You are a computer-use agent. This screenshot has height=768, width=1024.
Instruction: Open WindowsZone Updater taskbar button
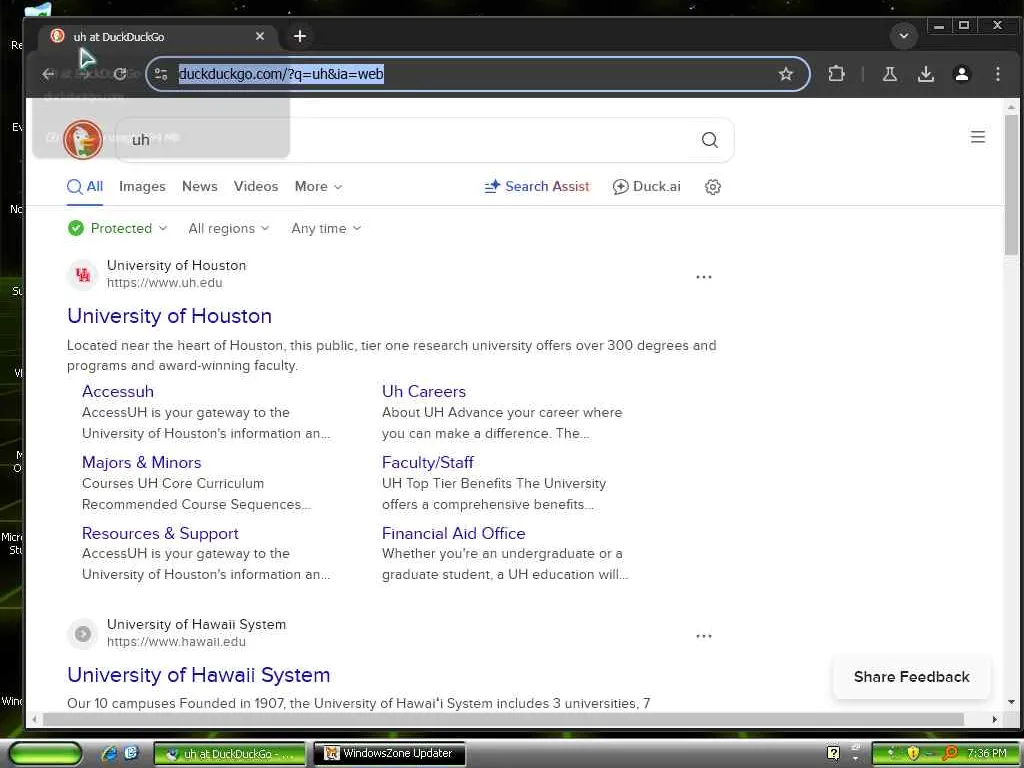390,754
